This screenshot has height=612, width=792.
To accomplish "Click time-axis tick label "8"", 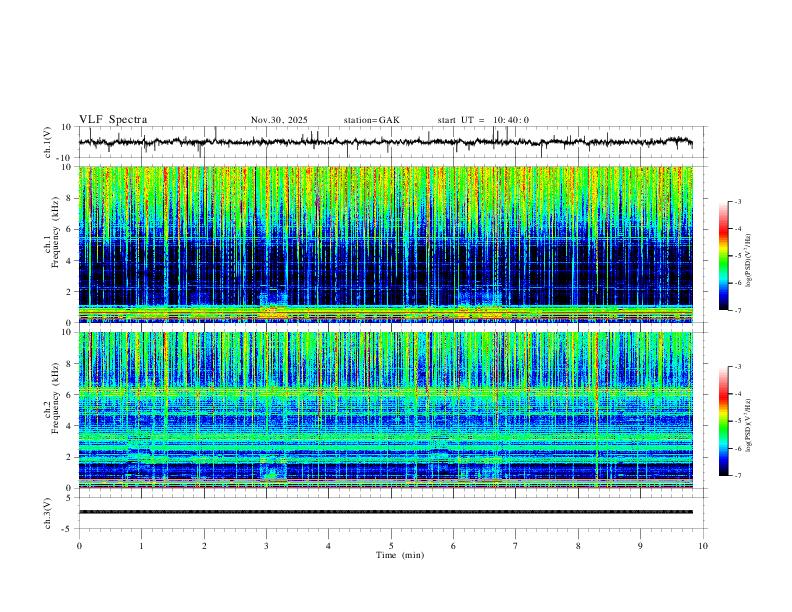I will 578,546.
